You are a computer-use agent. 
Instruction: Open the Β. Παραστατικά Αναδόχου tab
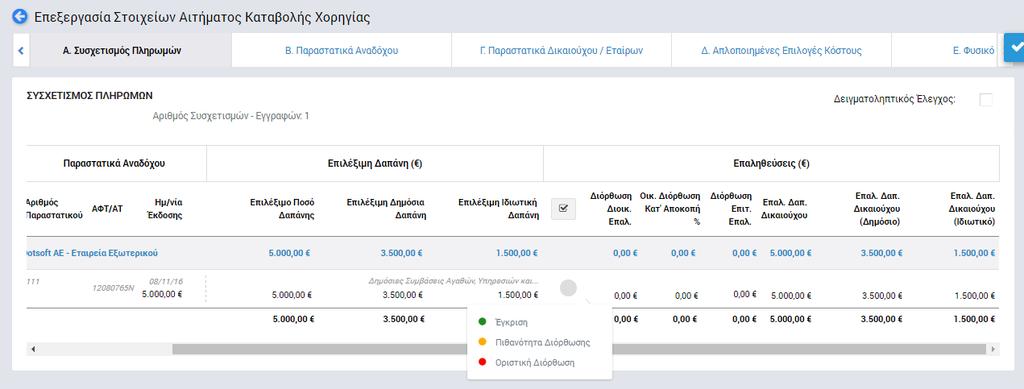(342, 50)
